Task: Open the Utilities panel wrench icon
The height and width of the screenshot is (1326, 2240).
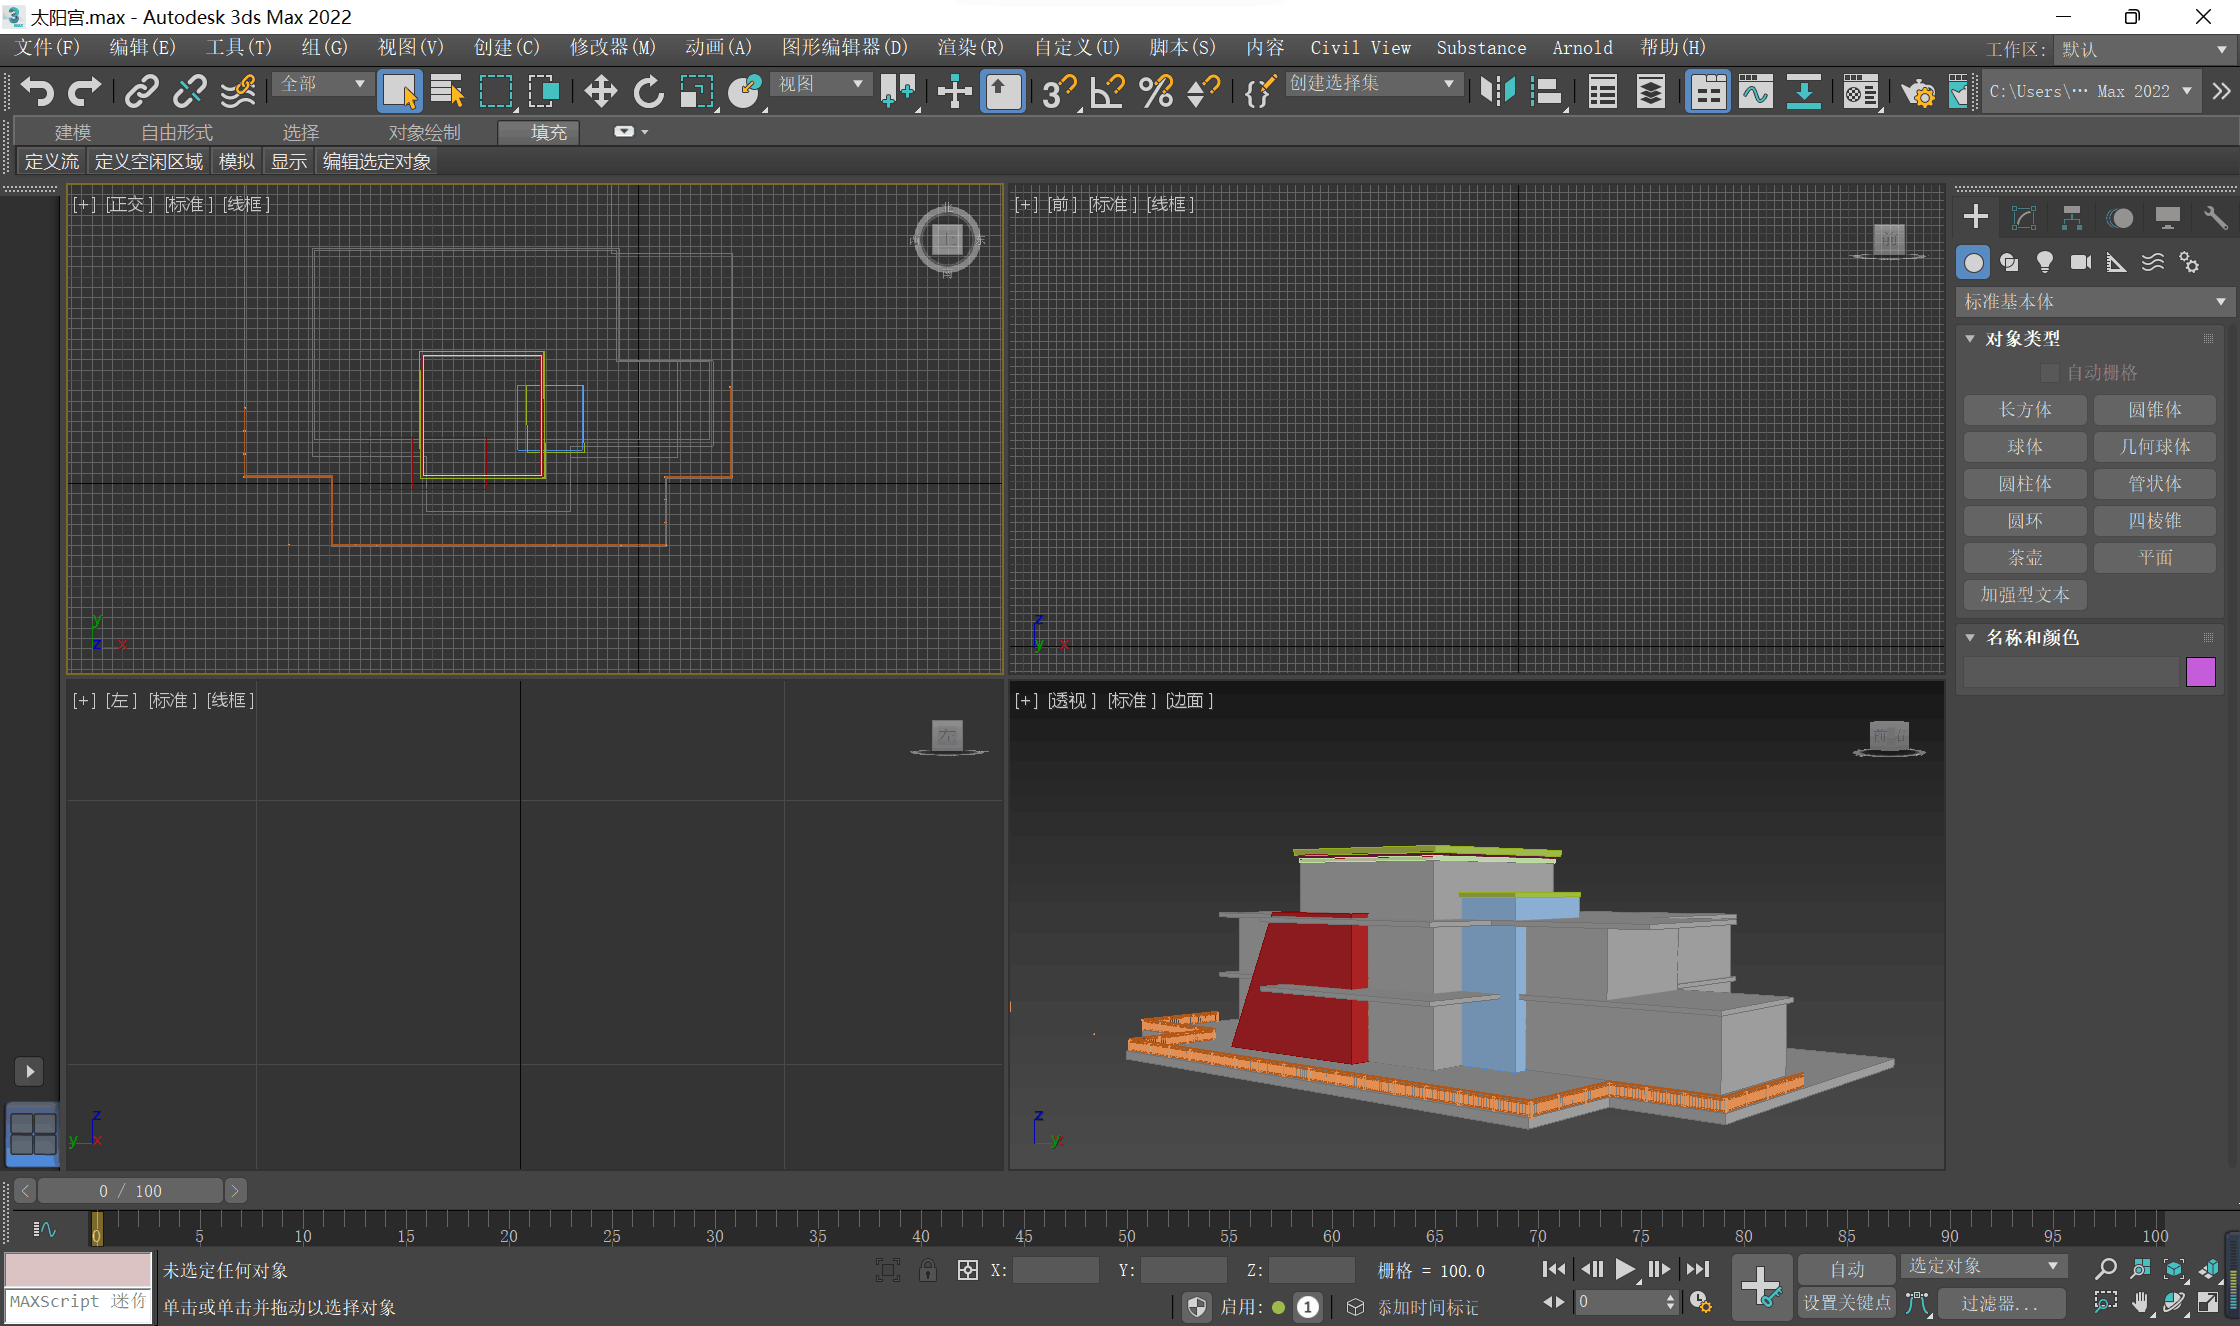Action: click(x=2215, y=218)
